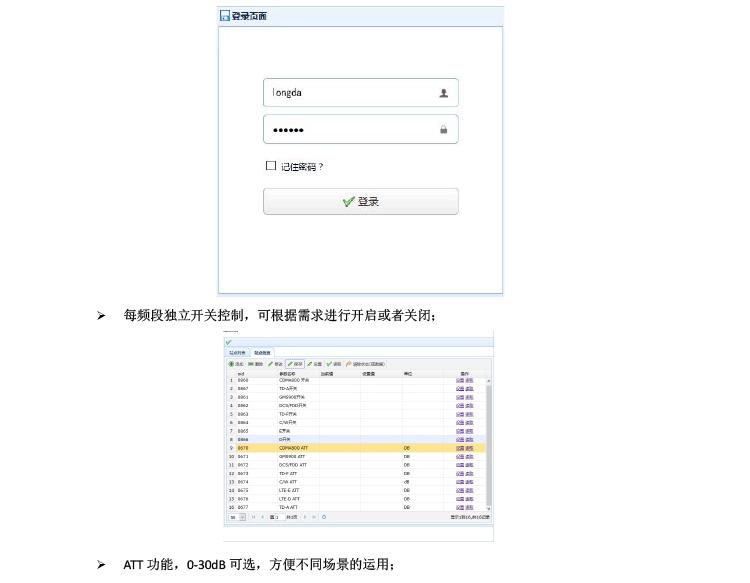Focus the password input field

(x=350, y=130)
